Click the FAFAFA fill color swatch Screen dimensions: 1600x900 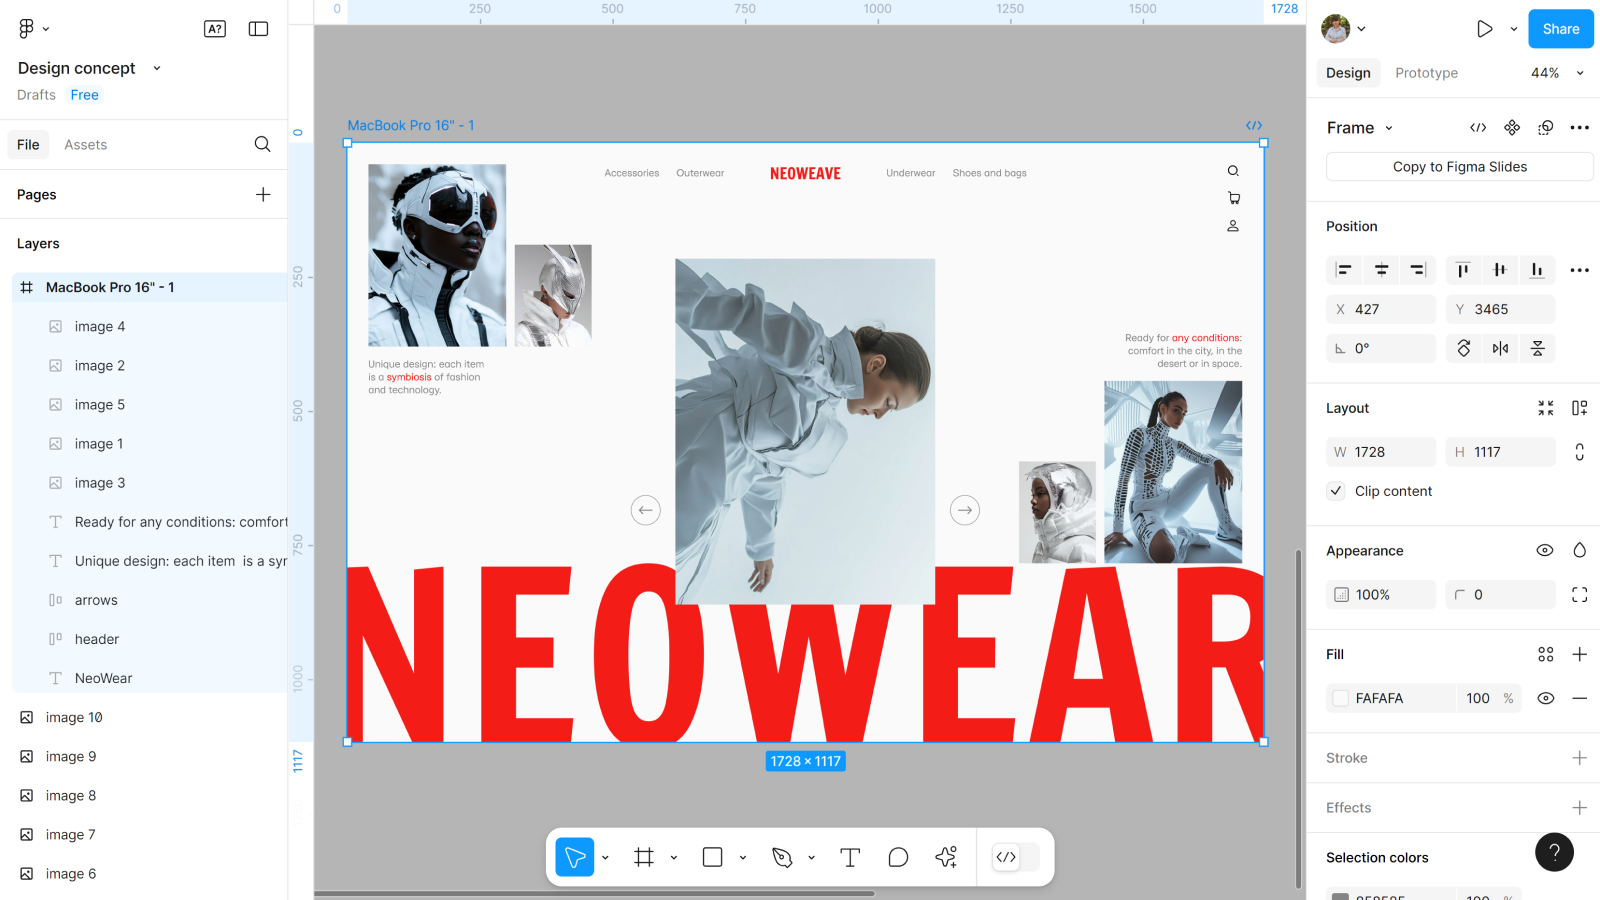coord(1341,698)
